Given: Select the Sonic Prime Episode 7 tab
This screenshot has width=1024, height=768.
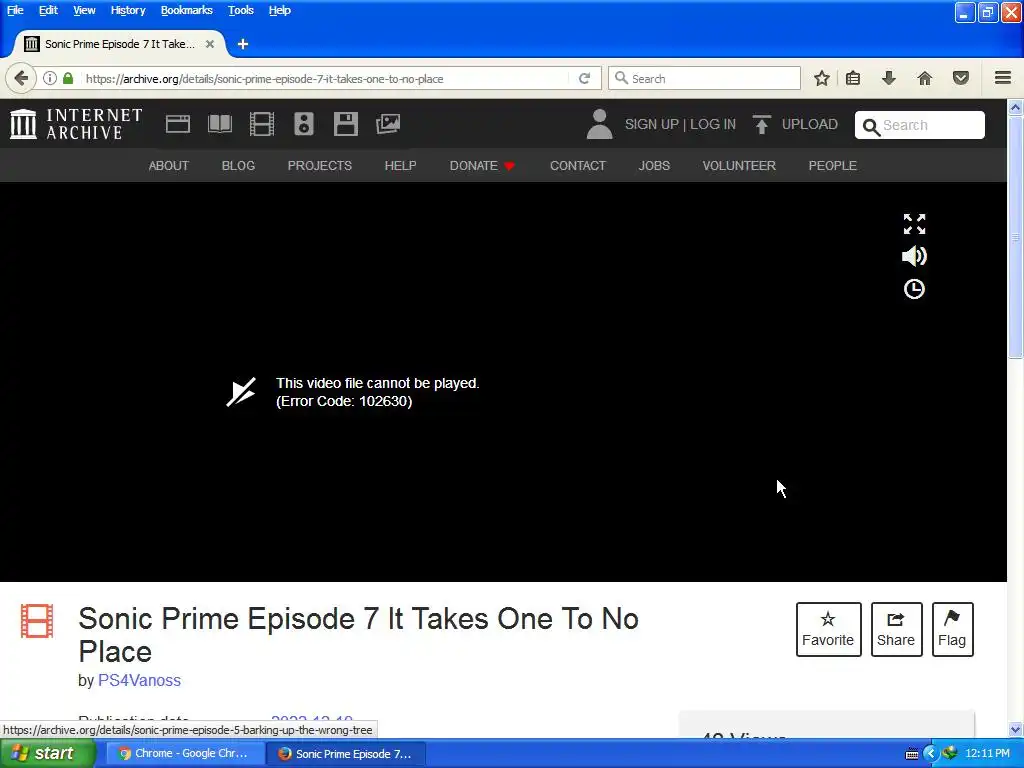Looking at the screenshot, I should pos(120,44).
